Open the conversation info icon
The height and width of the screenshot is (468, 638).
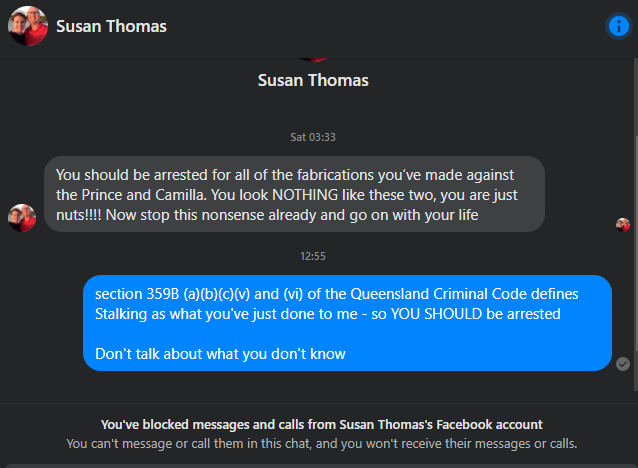coord(618,26)
